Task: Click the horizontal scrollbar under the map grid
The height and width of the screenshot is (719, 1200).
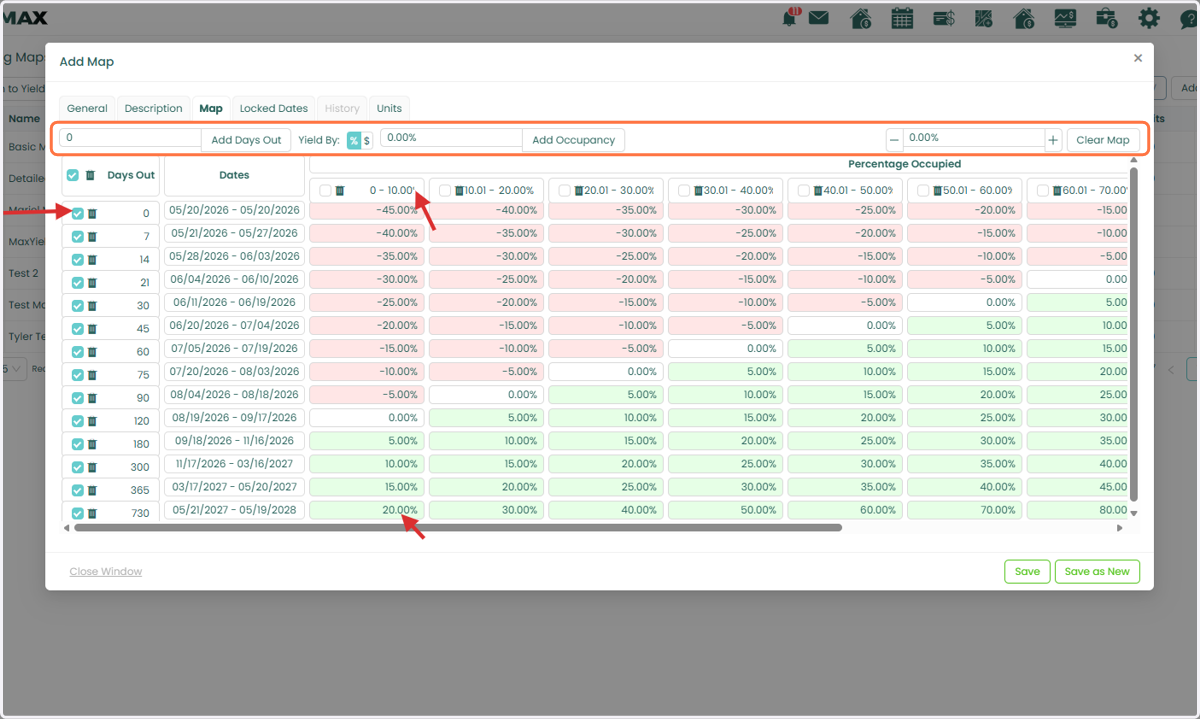Action: coord(457,527)
